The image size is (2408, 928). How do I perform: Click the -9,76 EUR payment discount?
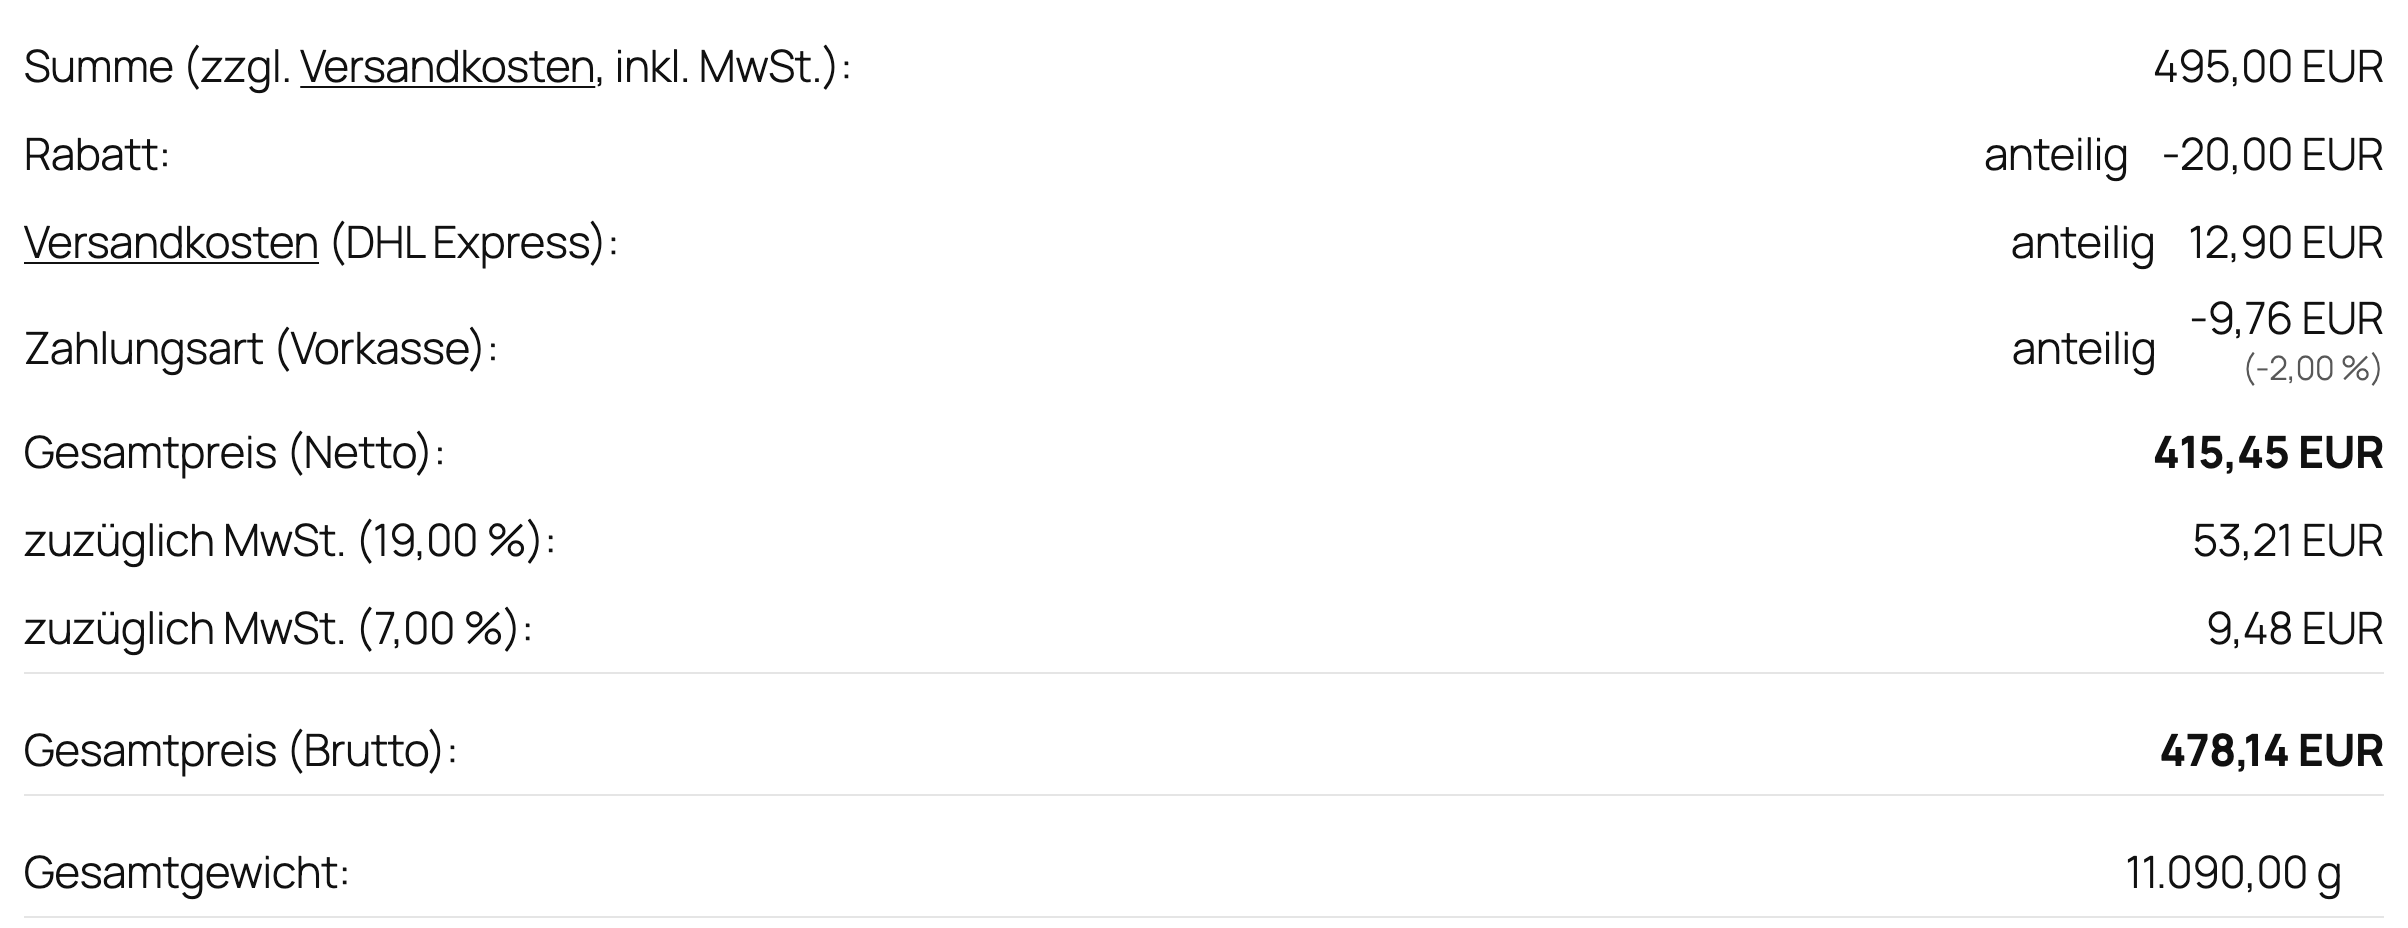point(2286,319)
